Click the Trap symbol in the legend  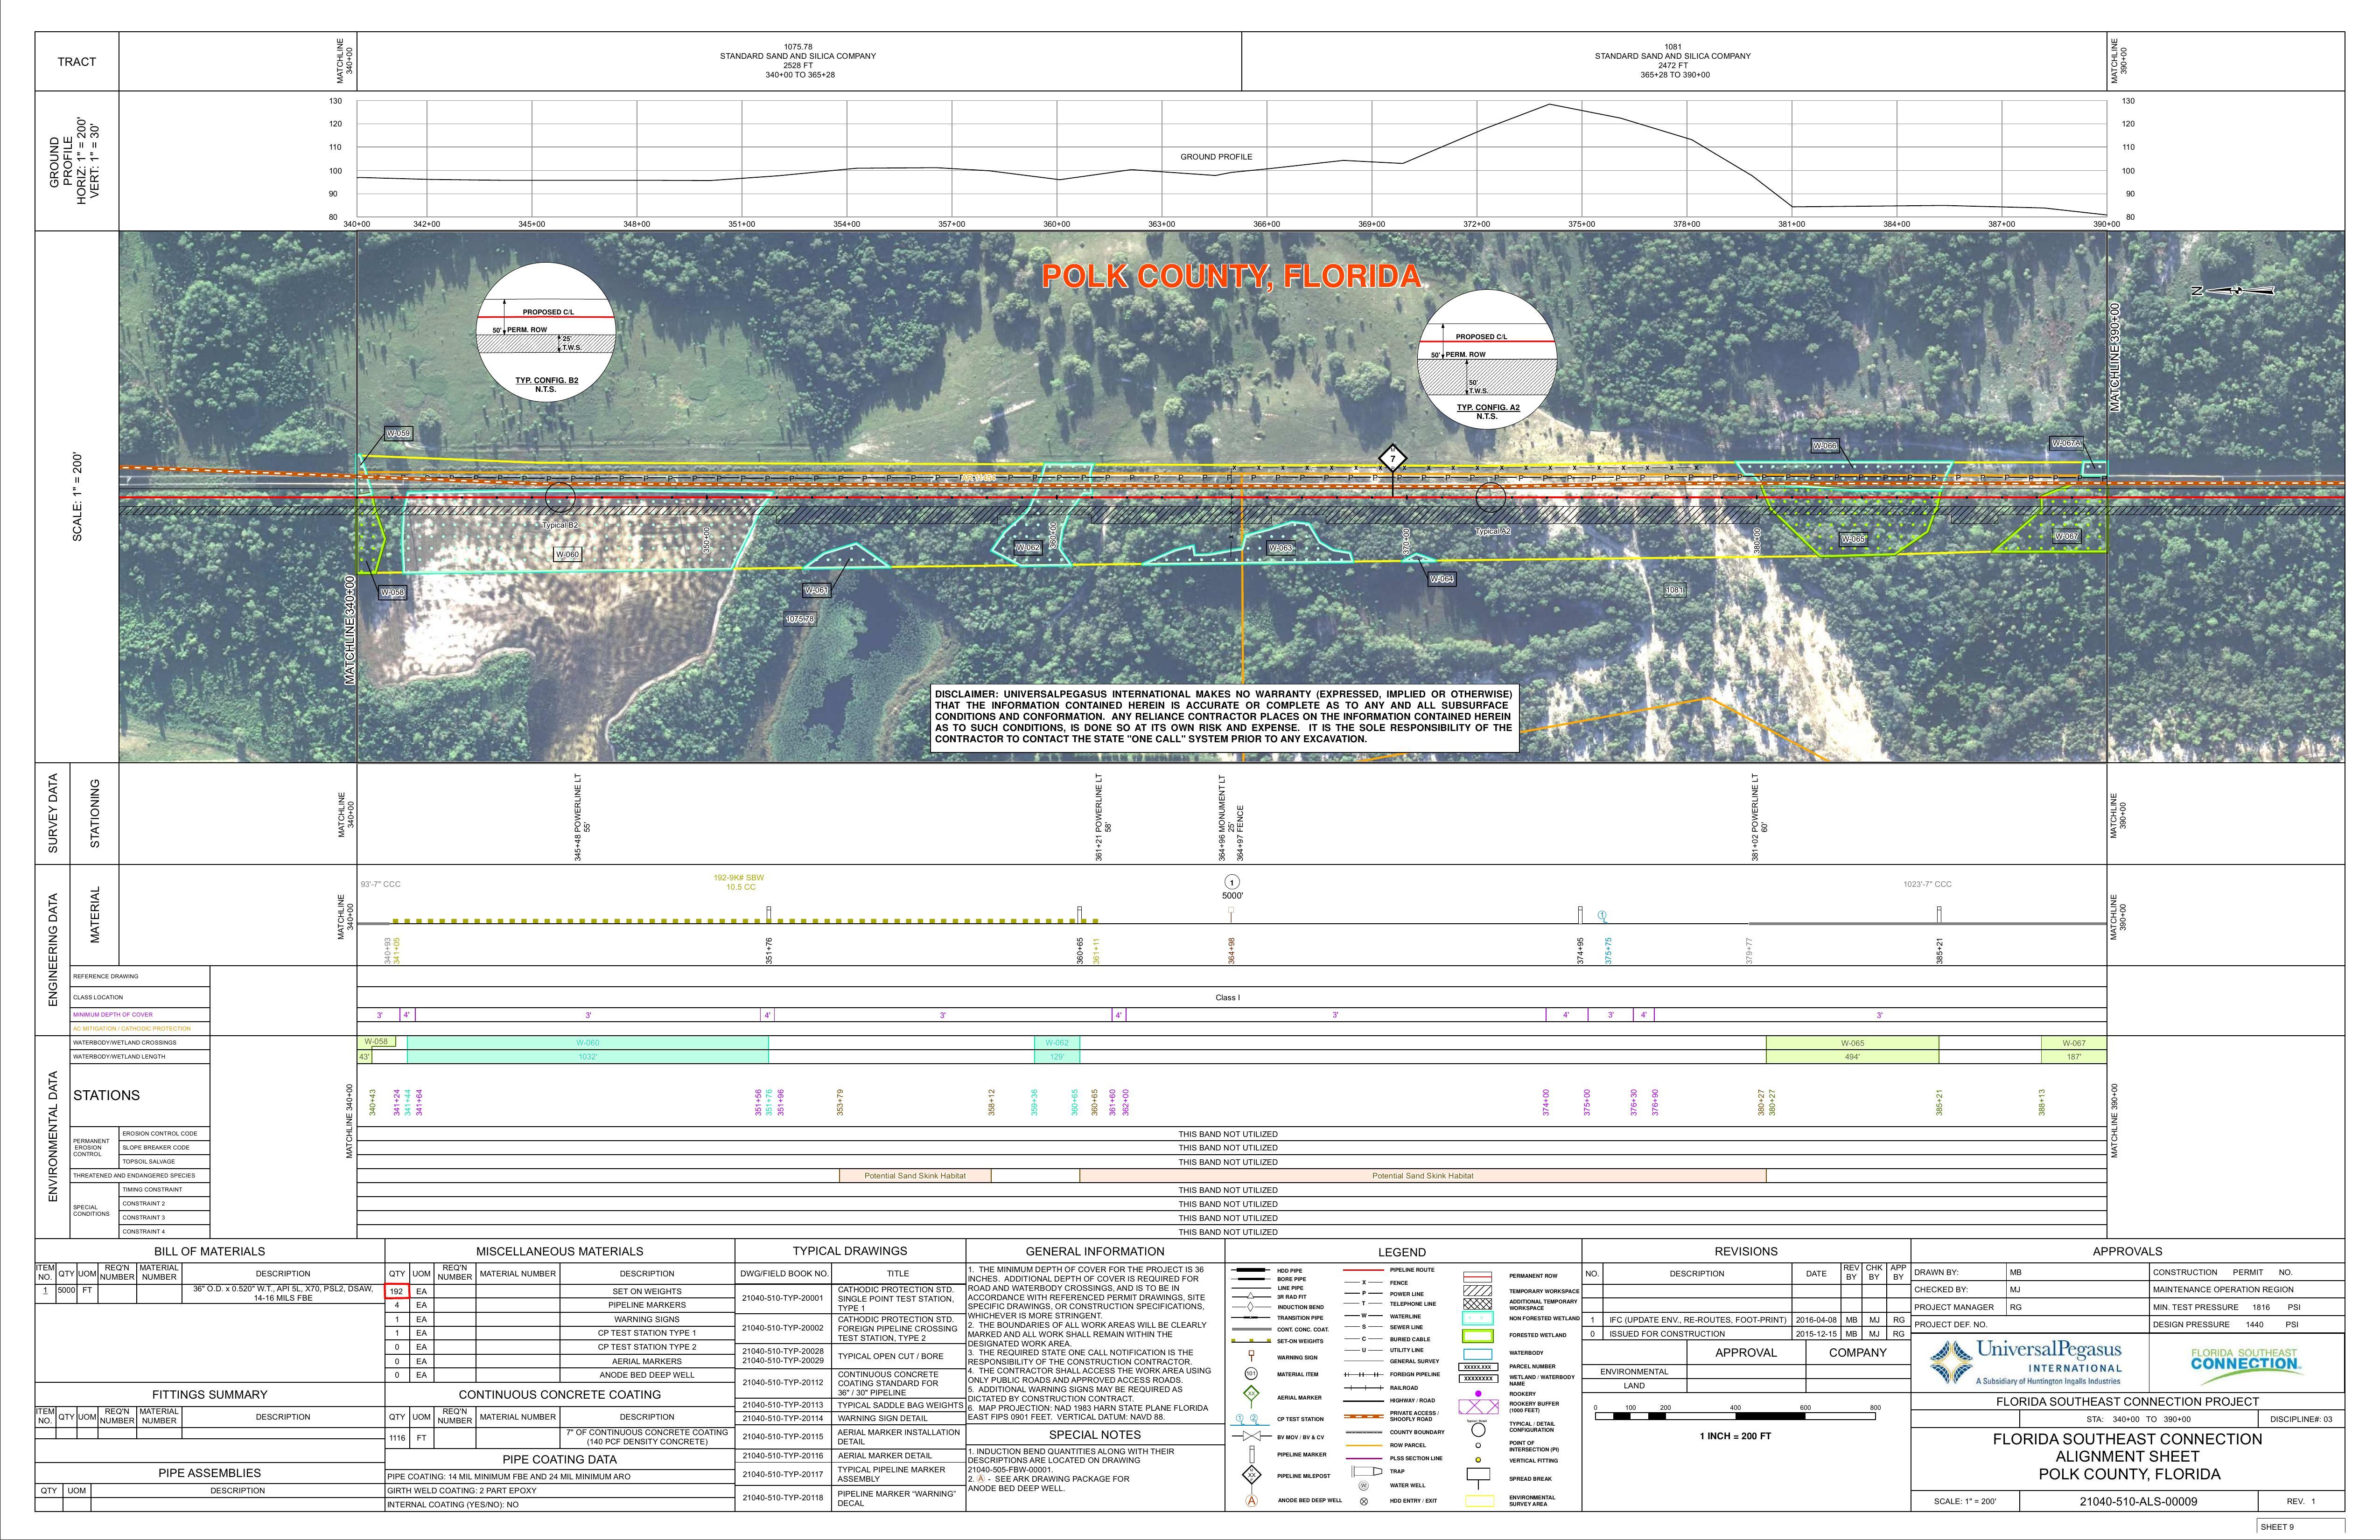(1367, 1471)
